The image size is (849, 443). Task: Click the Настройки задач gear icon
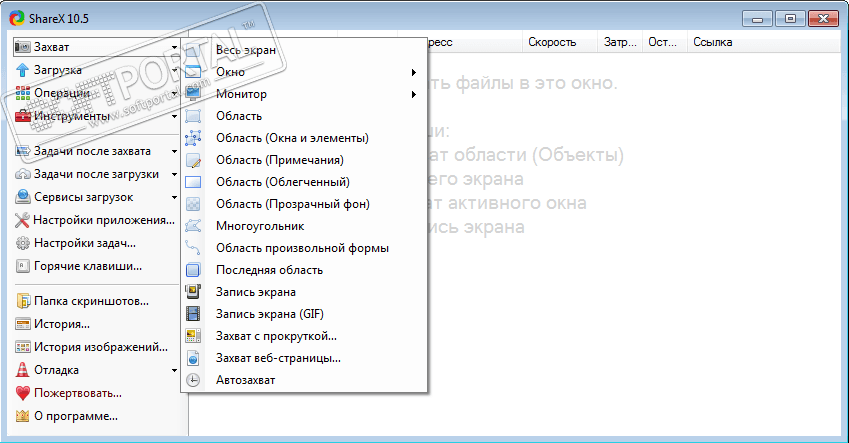point(23,243)
